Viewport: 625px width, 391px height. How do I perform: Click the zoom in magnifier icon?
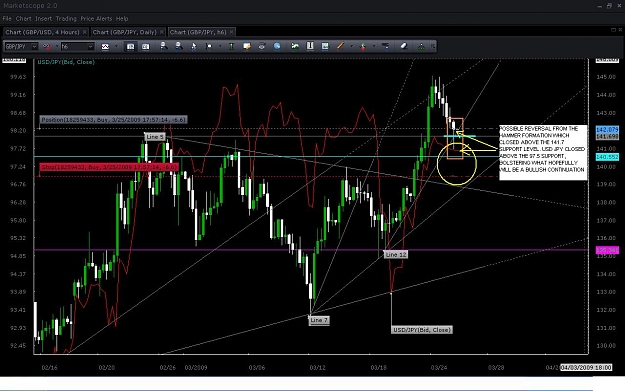163,46
